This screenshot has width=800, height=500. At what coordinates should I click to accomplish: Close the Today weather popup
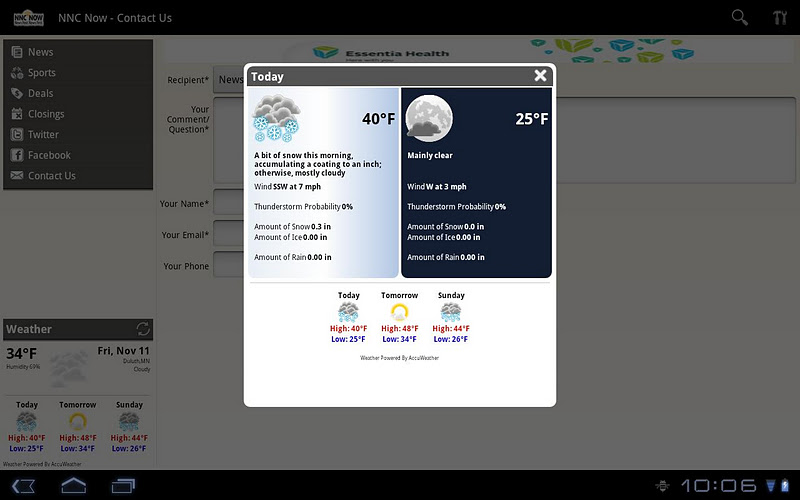[x=540, y=76]
